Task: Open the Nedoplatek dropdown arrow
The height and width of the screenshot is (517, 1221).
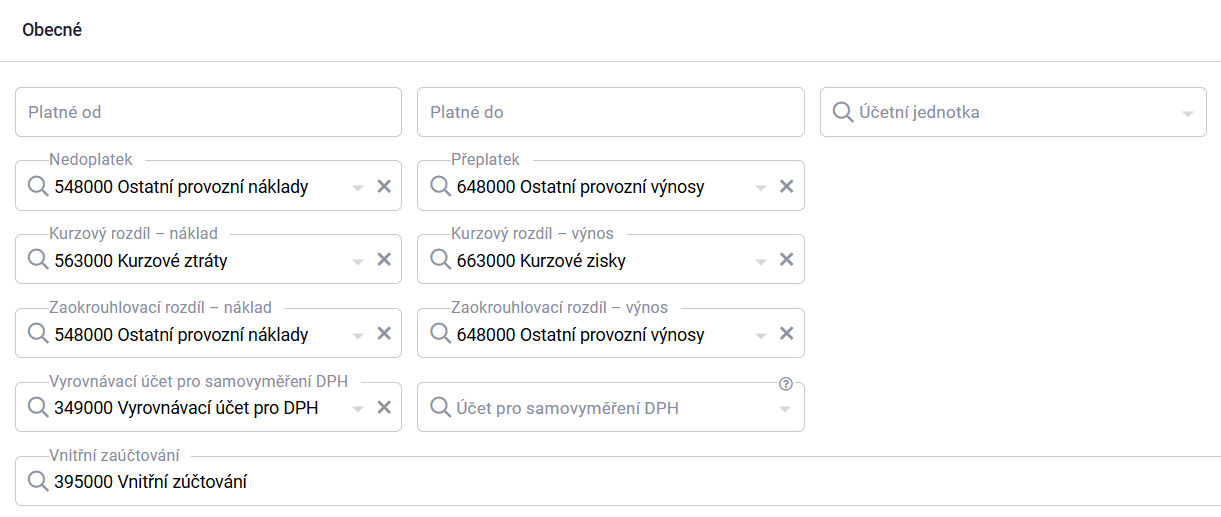Action: pyautogui.click(x=358, y=187)
